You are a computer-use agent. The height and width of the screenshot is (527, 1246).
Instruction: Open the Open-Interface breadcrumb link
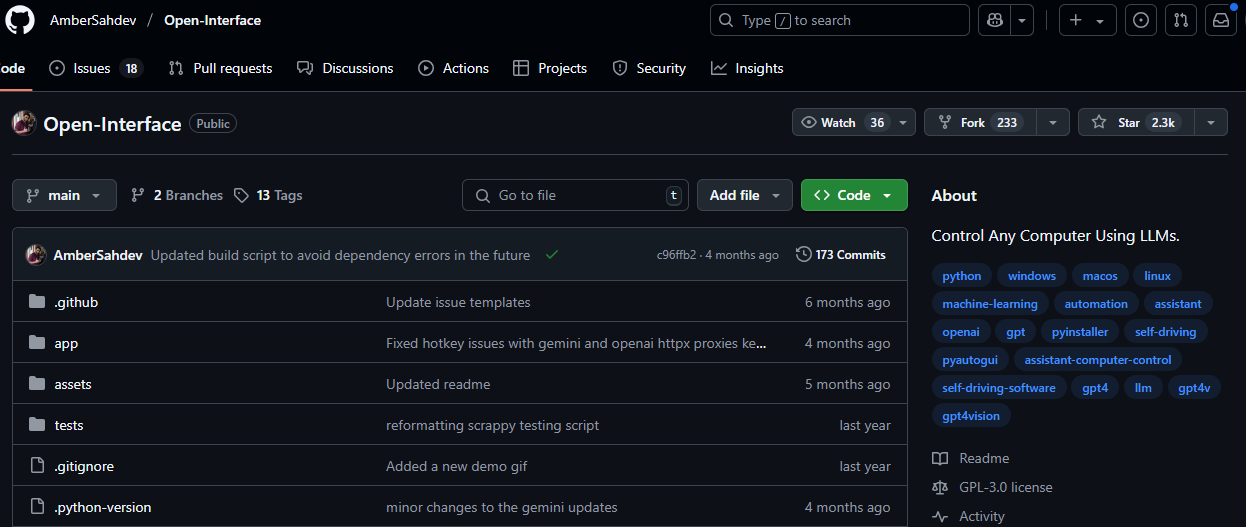pos(212,20)
